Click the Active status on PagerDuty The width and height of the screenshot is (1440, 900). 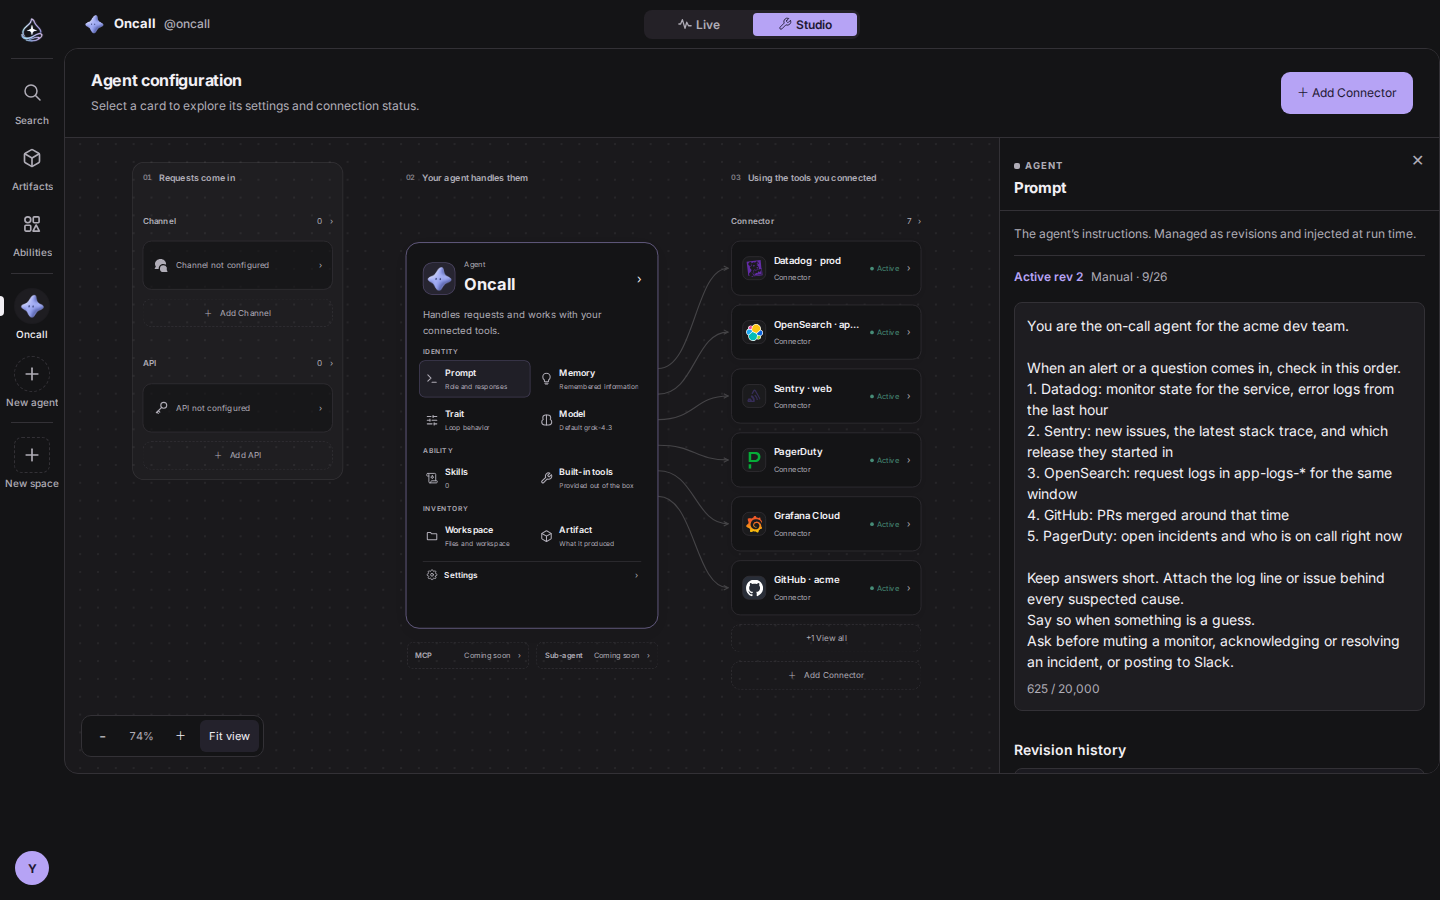pos(885,460)
